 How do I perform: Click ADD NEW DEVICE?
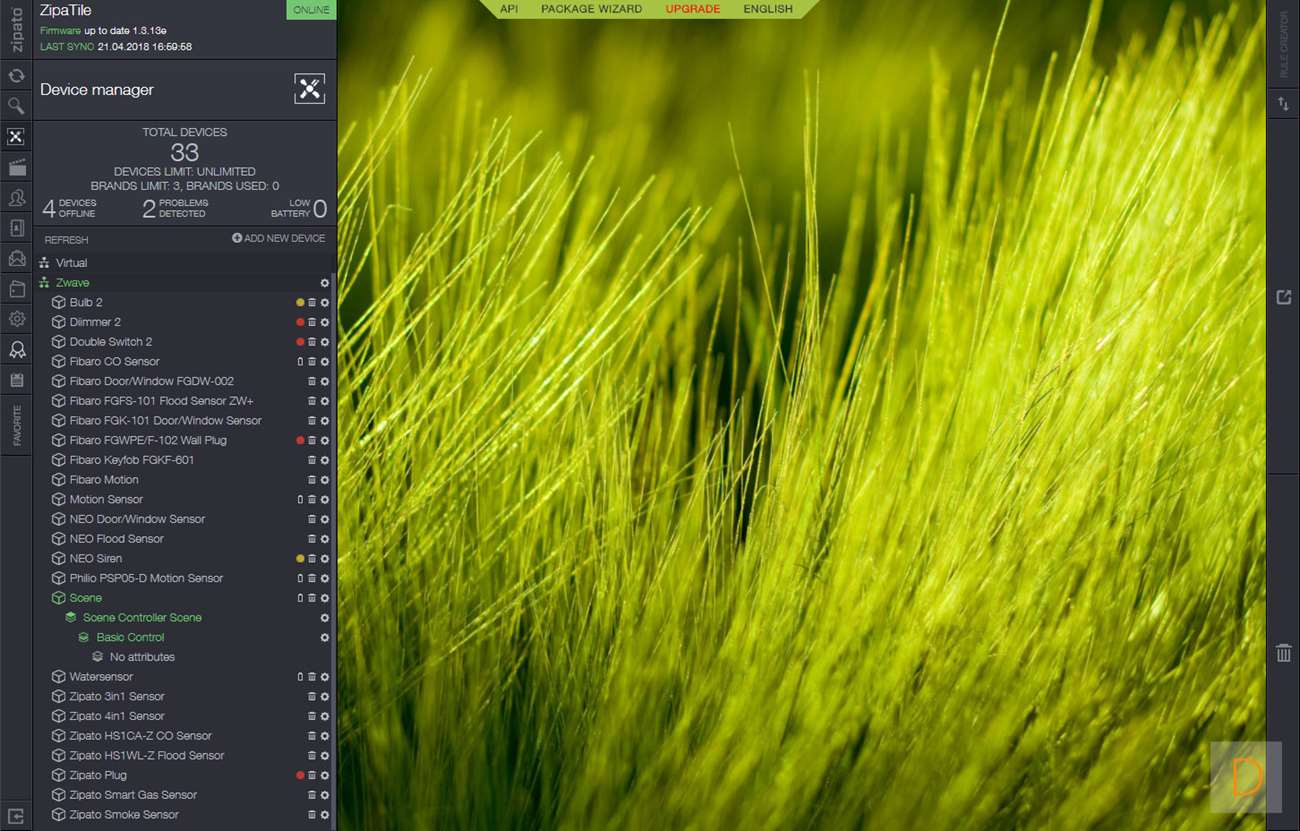[279, 238]
